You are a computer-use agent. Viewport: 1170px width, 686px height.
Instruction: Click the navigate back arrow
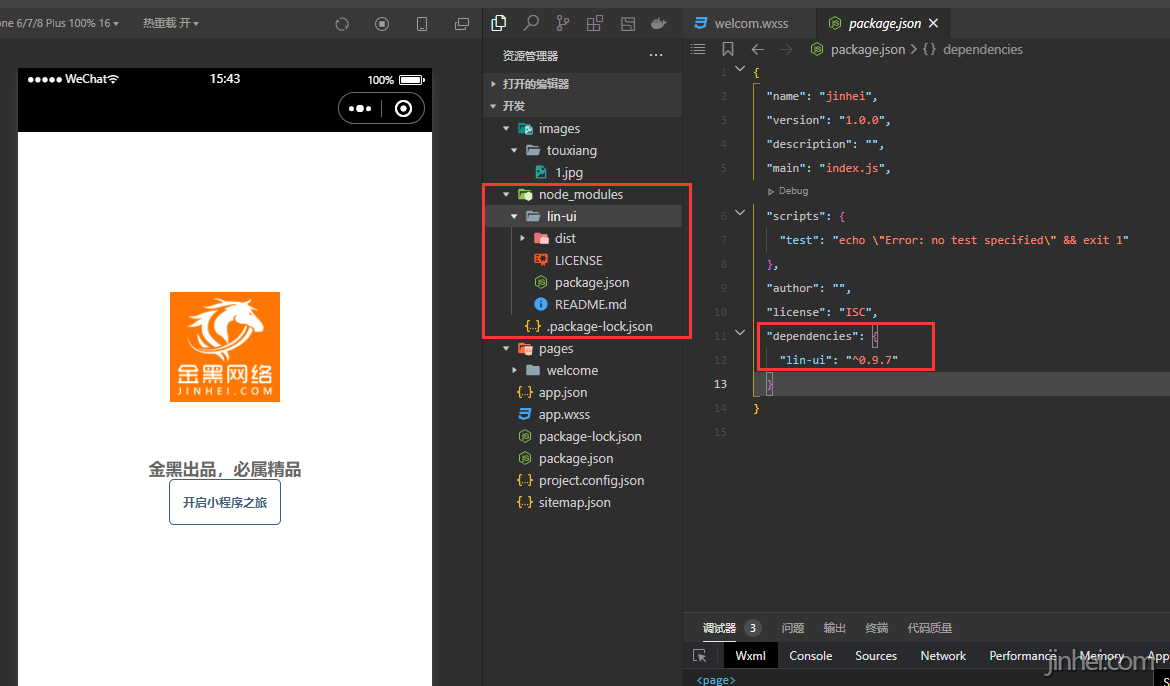pyautogui.click(x=758, y=49)
